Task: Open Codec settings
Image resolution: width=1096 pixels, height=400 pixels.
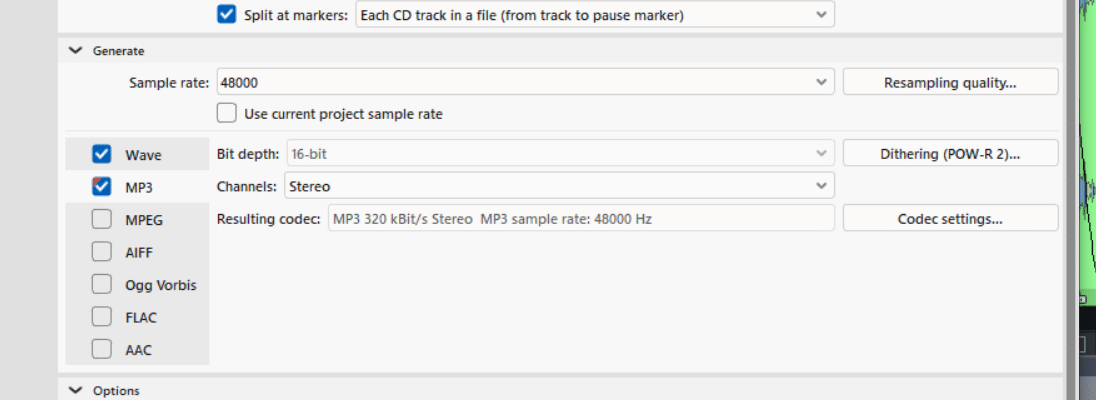Action: (950, 218)
